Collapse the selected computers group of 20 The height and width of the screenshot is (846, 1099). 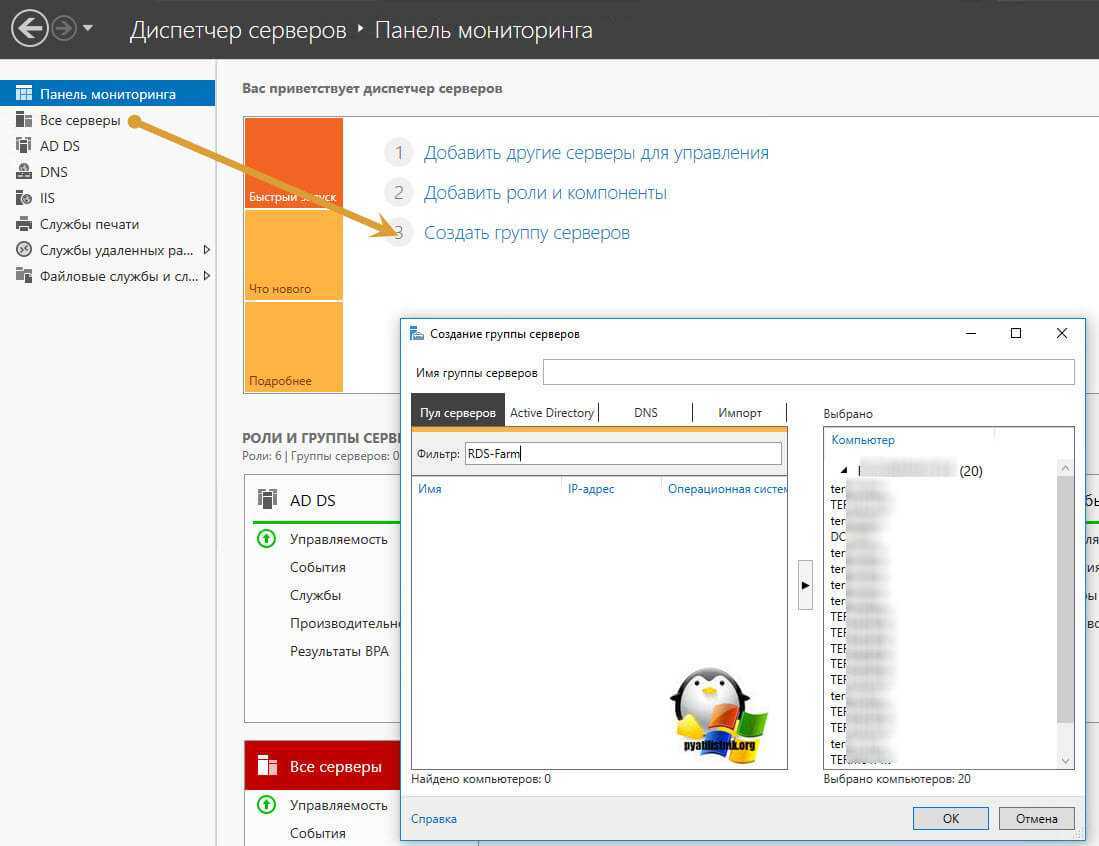[842, 470]
